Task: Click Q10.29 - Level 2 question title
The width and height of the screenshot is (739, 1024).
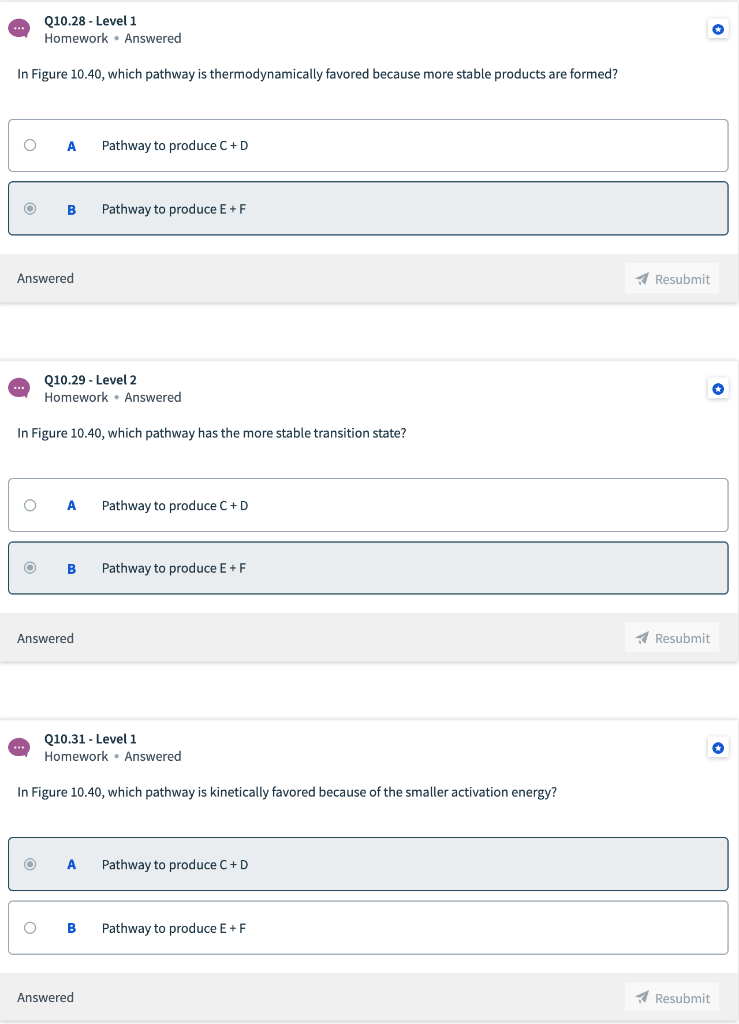Action: coord(90,379)
